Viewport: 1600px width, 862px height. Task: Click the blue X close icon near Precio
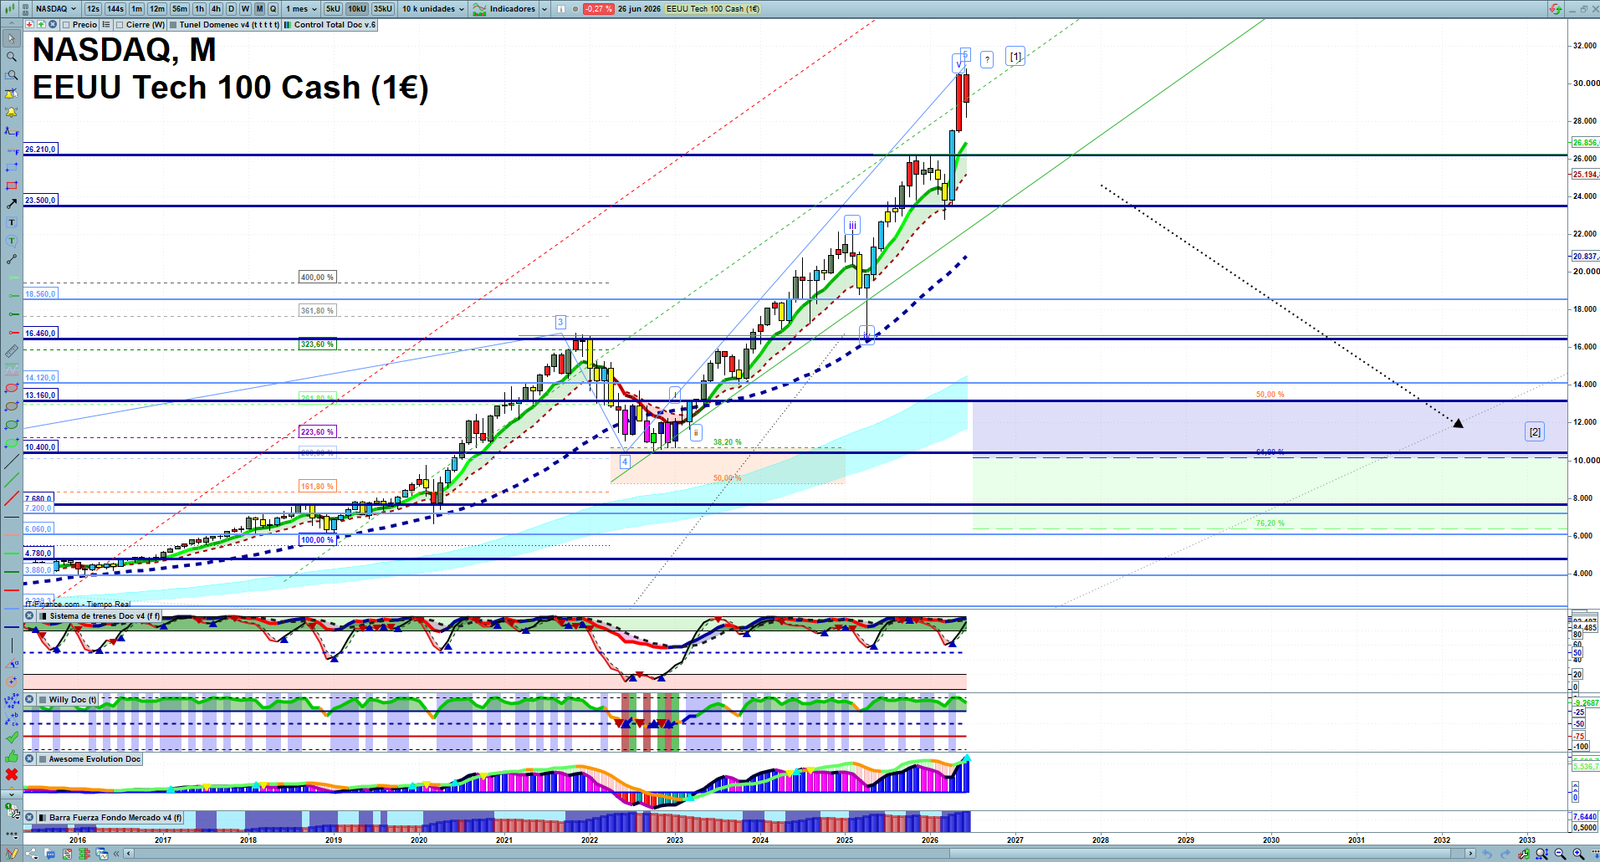pos(52,24)
